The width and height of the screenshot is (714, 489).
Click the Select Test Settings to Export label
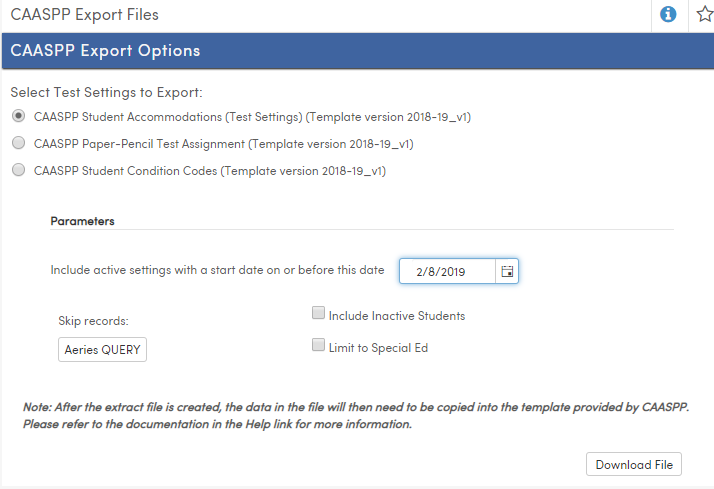click(x=107, y=92)
